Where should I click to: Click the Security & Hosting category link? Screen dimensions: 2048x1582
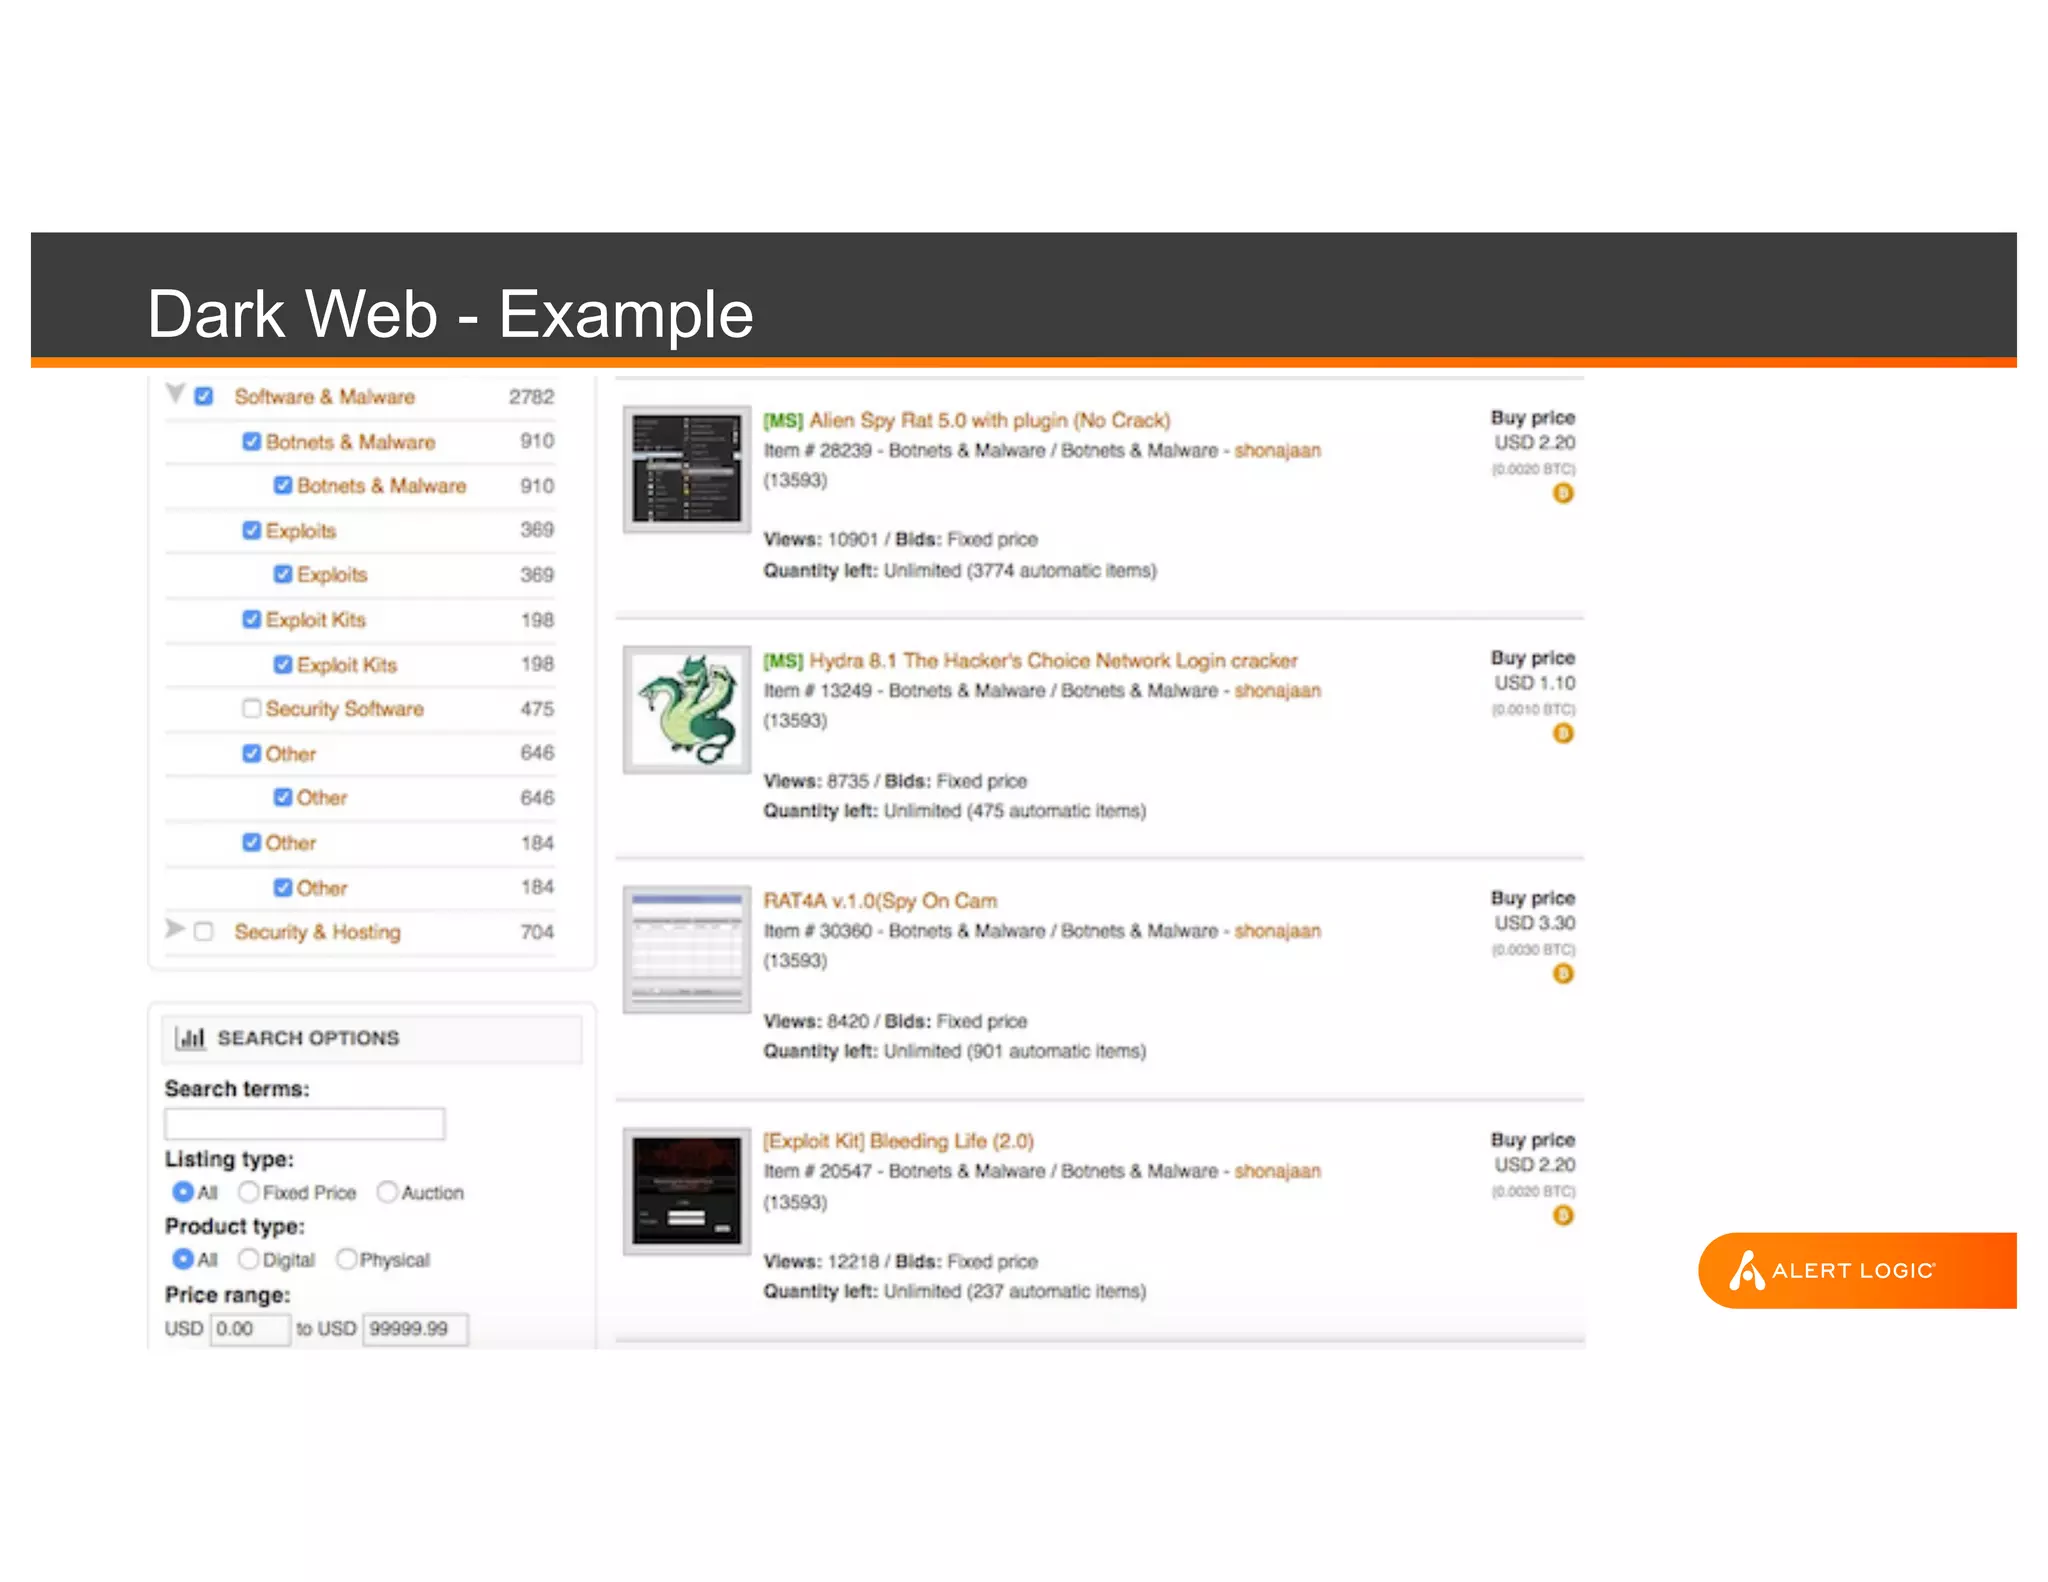click(x=317, y=932)
